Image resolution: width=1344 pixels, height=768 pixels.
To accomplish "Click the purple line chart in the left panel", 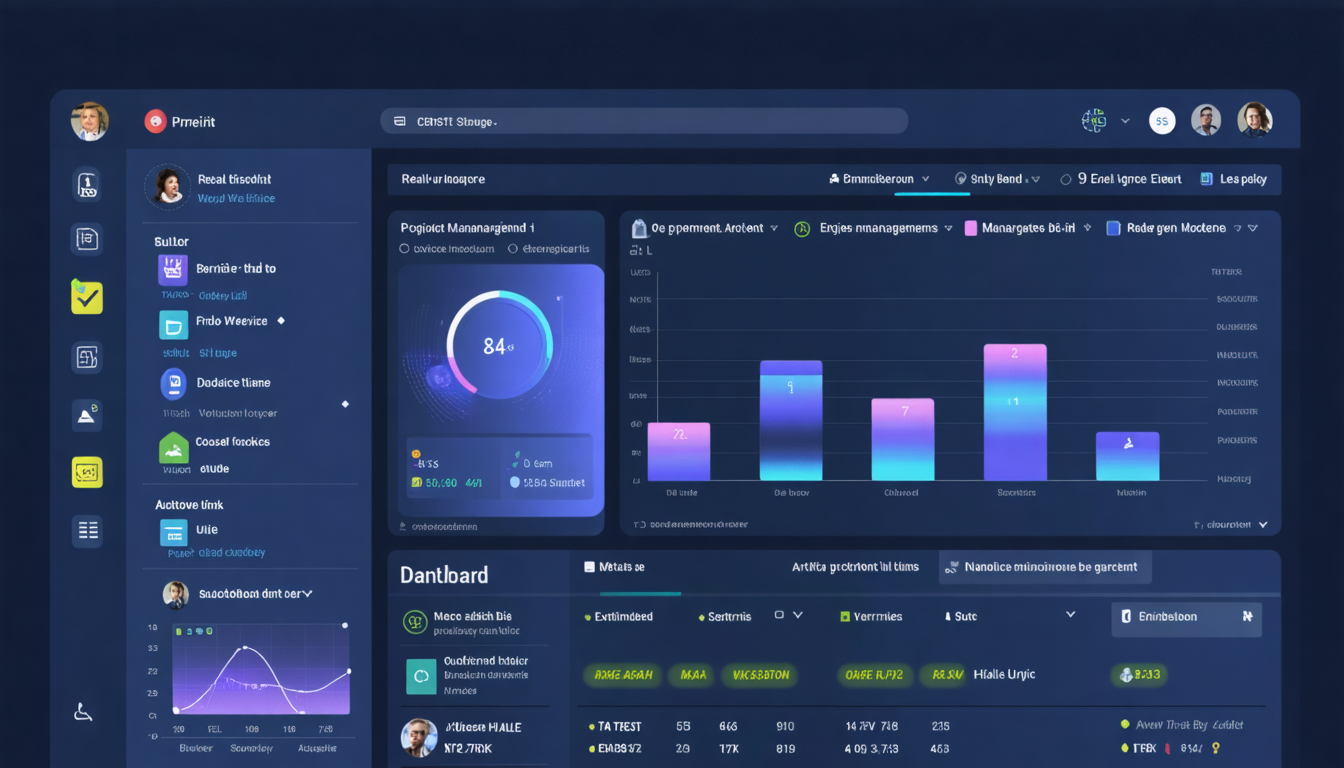I will coord(262,669).
